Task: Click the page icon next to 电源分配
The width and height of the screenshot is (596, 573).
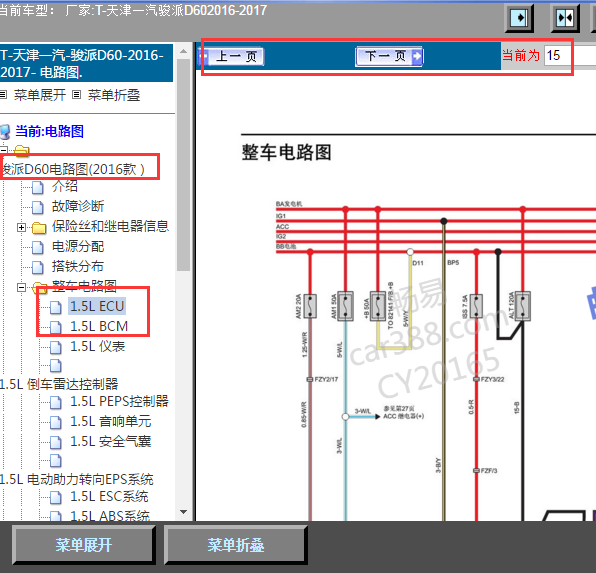Action: tap(38, 247)
